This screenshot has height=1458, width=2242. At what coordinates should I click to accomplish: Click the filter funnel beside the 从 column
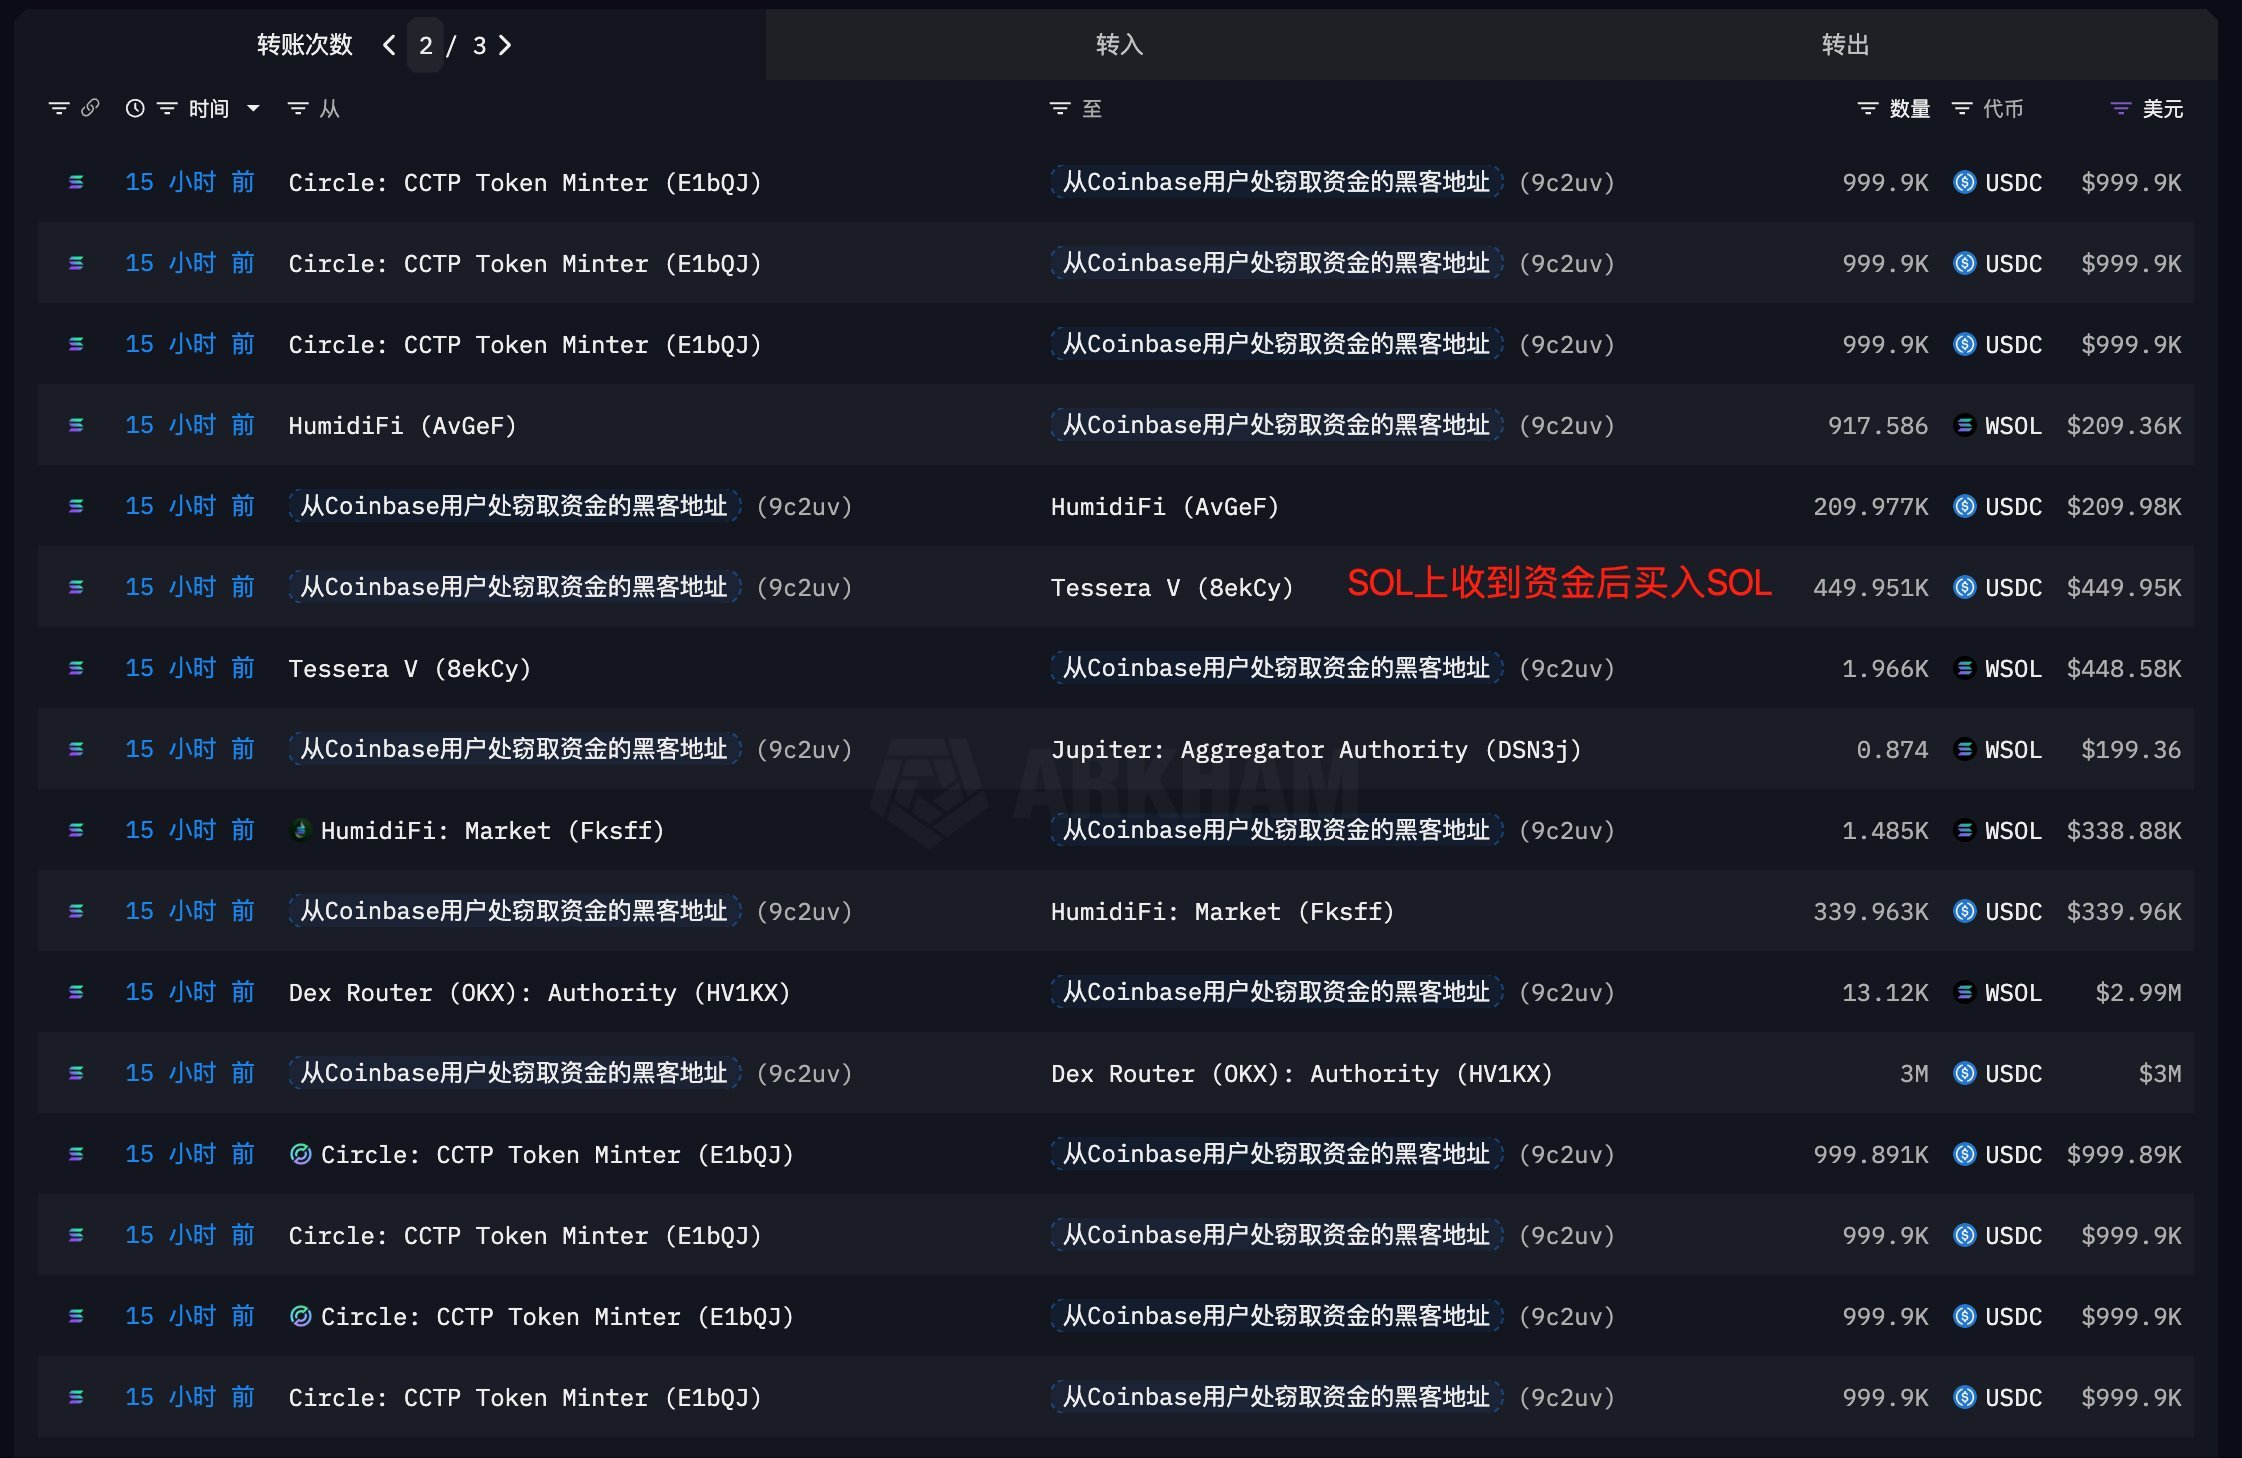tap(297, 108)
